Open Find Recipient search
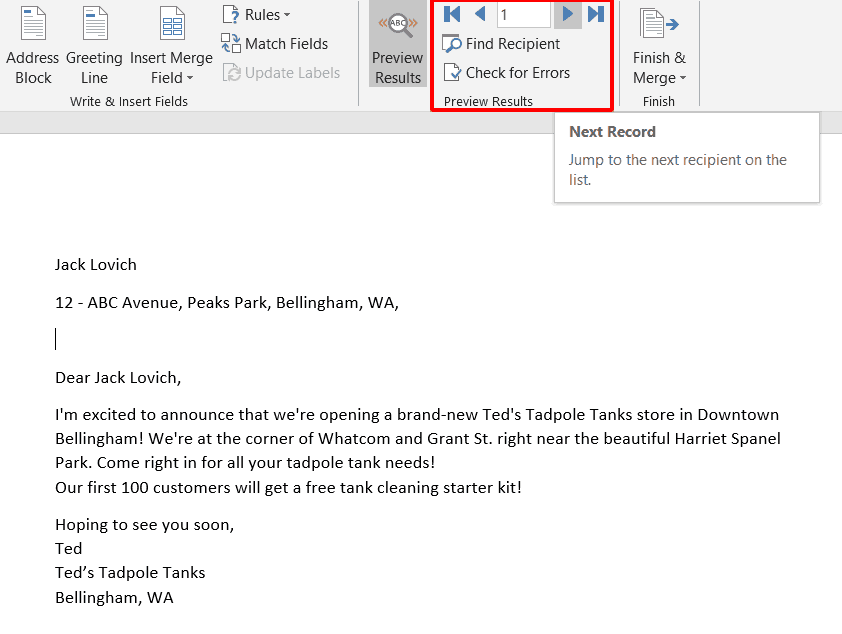The width and height of the screenshot is (842, 634). [501, 44]
